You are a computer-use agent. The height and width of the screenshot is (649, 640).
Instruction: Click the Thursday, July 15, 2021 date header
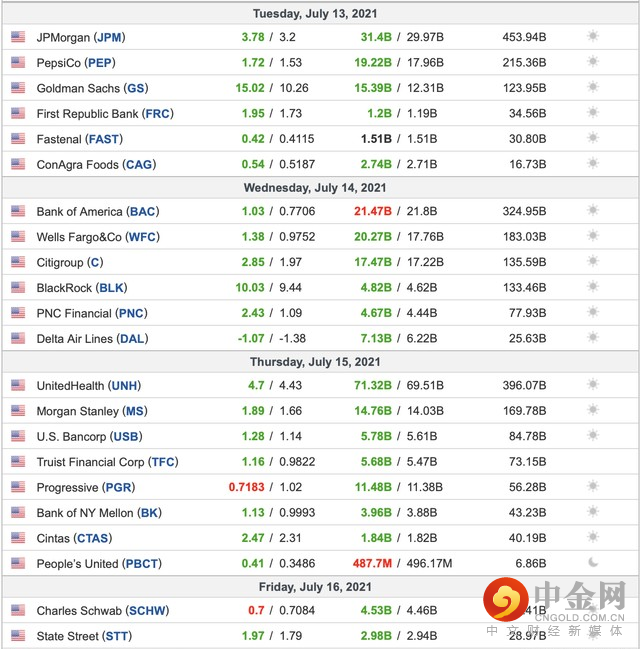point(315,362)
